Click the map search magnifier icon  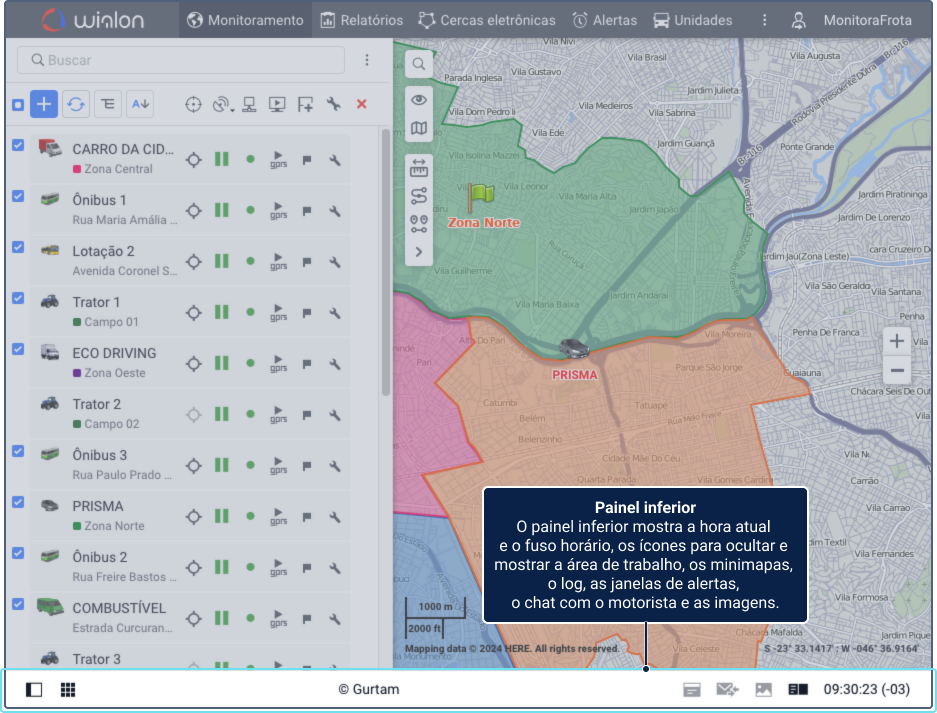tap(419, 64)
